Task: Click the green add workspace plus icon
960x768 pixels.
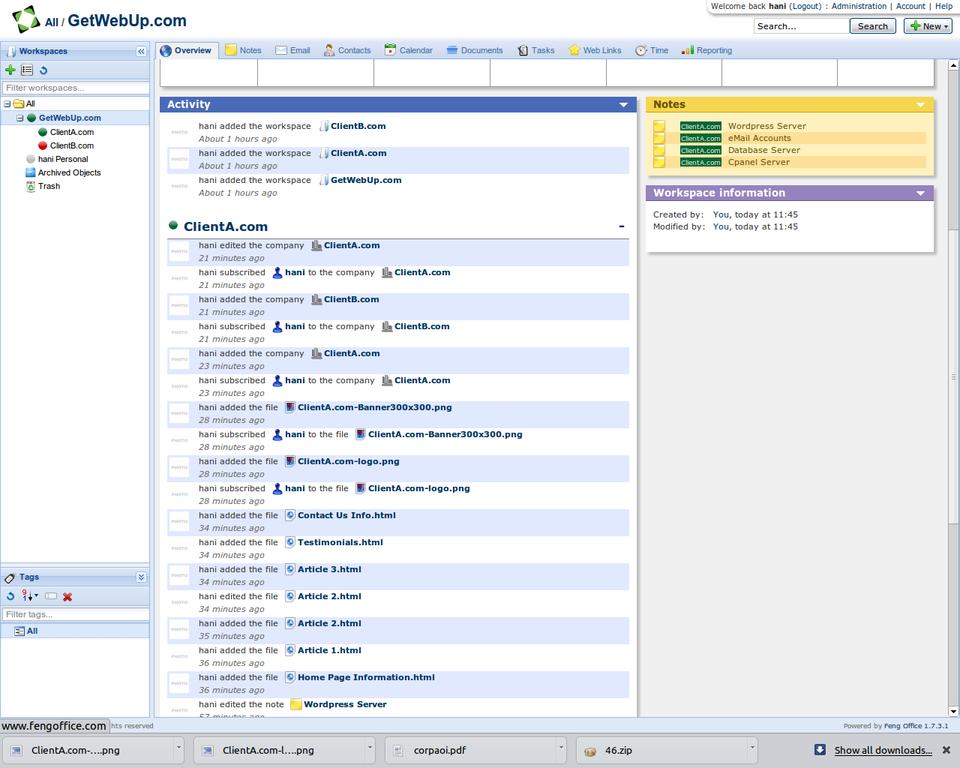Action: (10, 70)
